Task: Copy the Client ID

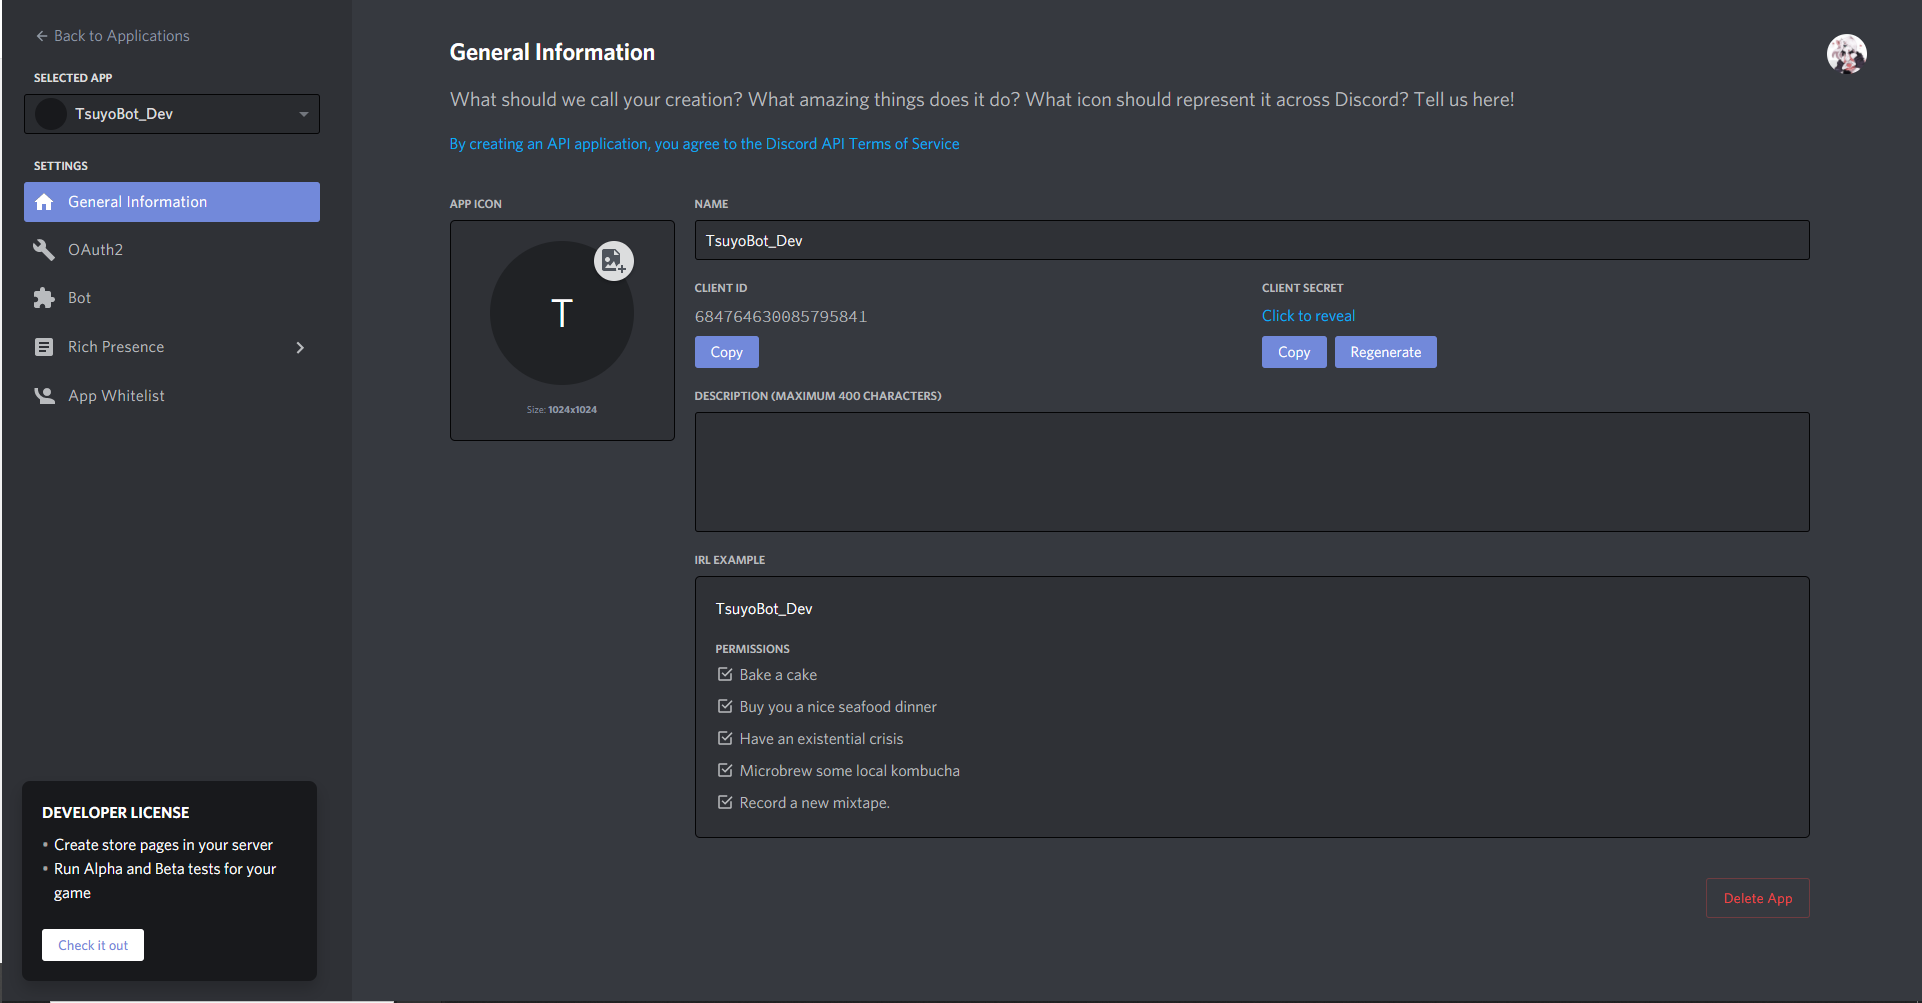Action: coord(727,352)
